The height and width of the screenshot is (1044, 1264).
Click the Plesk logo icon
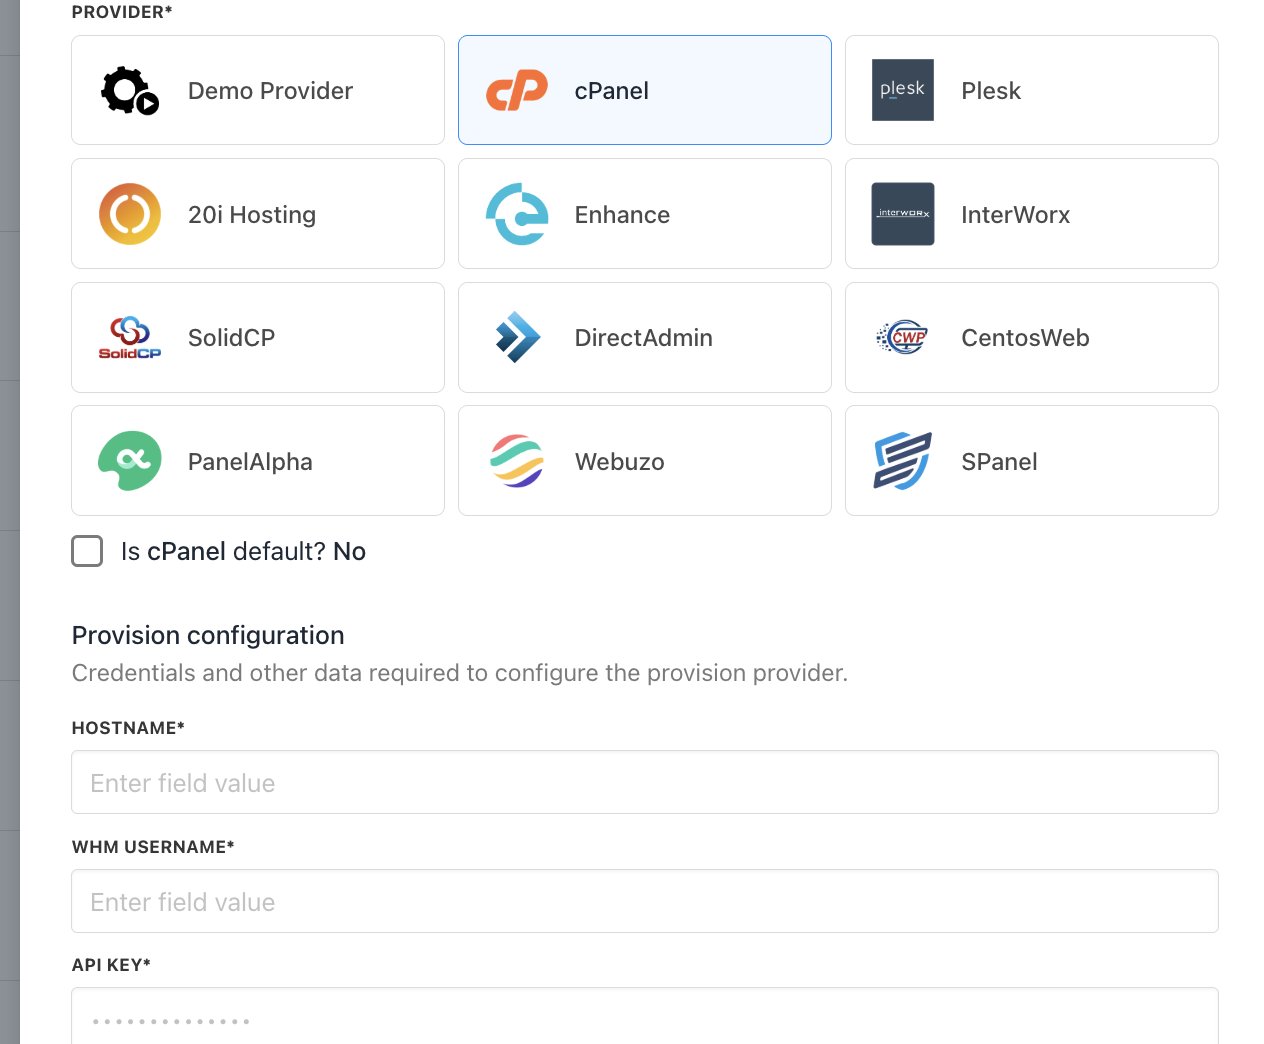click(x=903, y=90)
